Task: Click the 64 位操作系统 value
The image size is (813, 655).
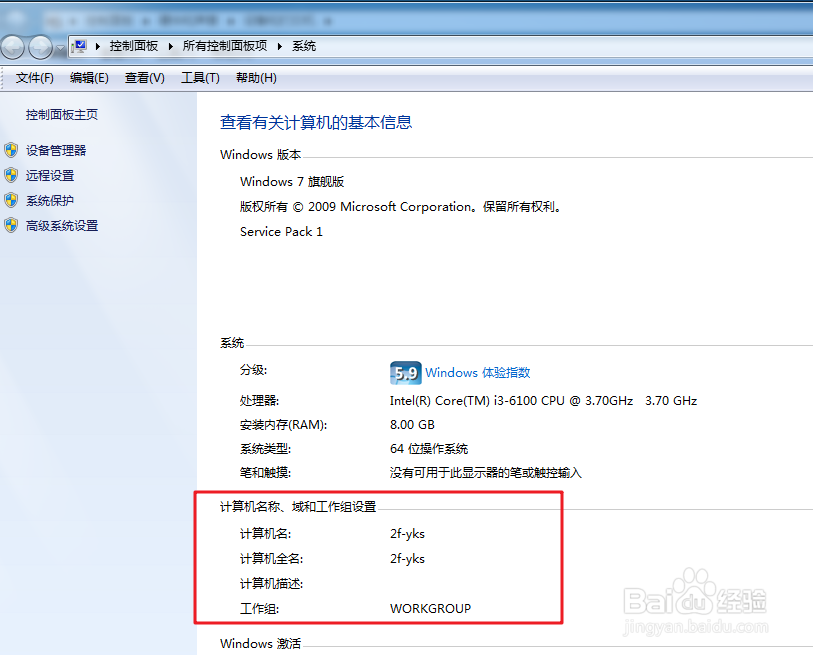Action: pos(429,449)
